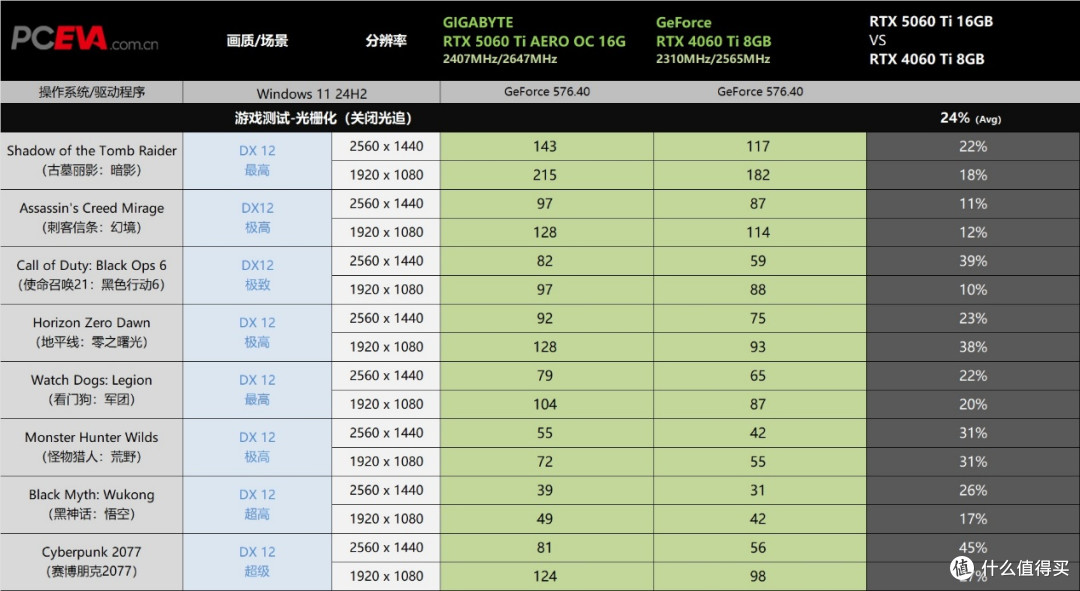The image size is (1080, 591).
Task: Click DX12 极高 setting for Assassin's Creed Mirage
Action: click(257, 218)
